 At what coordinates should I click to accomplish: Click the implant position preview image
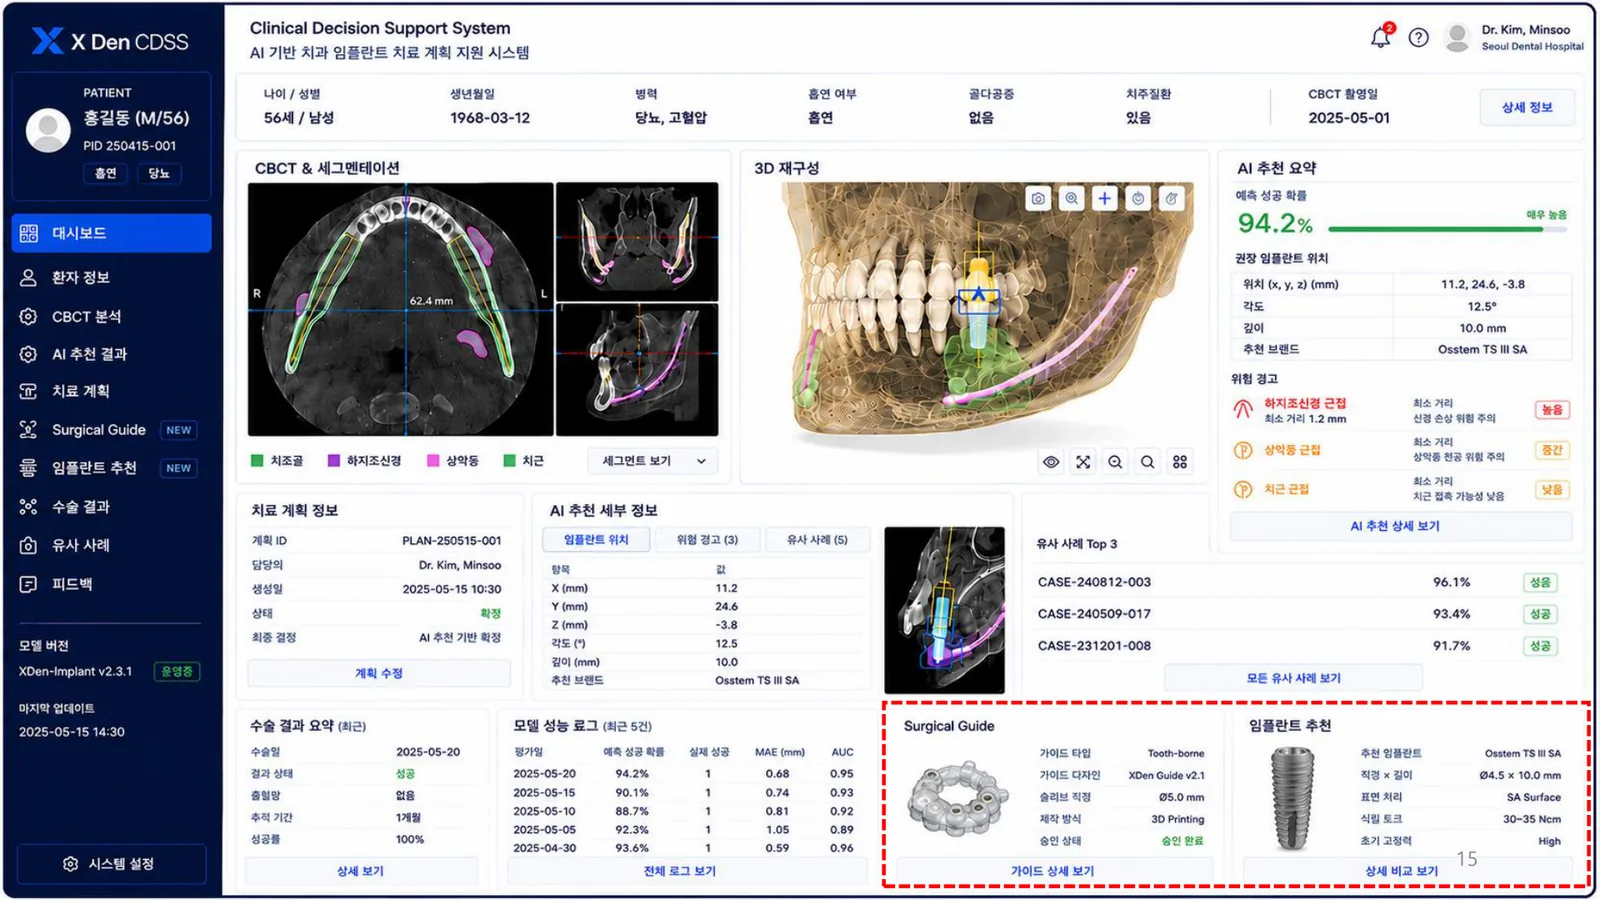click(944, 610)
